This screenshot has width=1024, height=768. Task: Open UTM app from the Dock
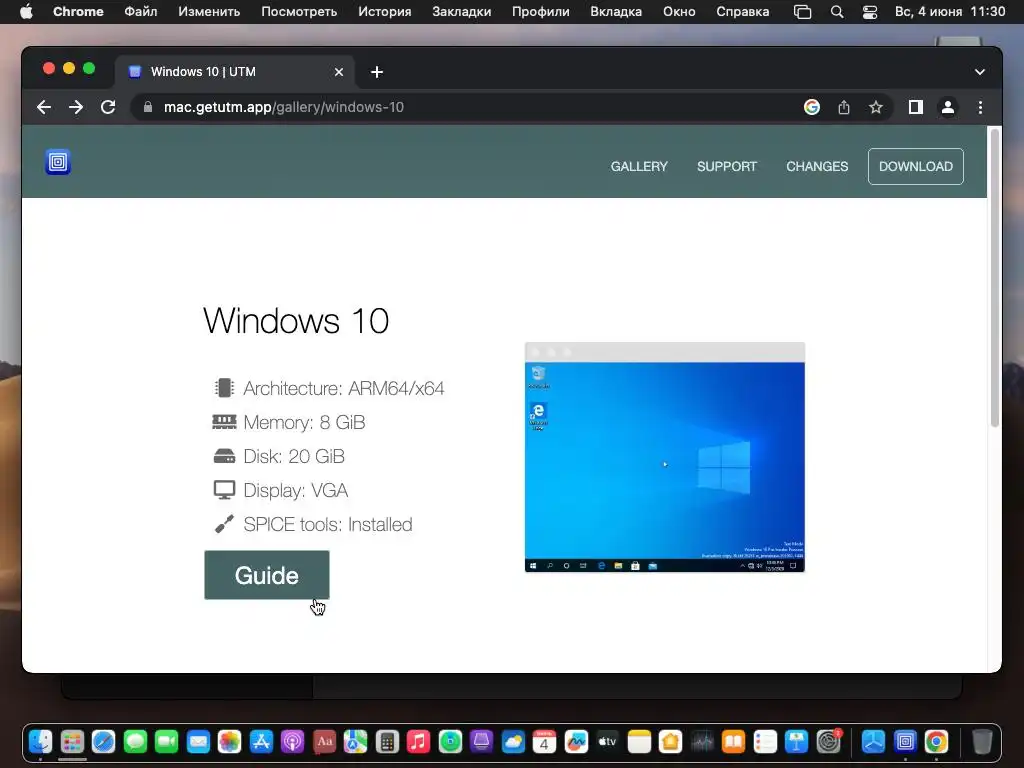click(905, 741)
